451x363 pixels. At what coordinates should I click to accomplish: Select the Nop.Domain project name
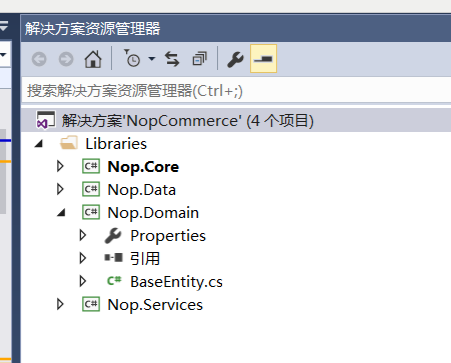click(153, 213)
